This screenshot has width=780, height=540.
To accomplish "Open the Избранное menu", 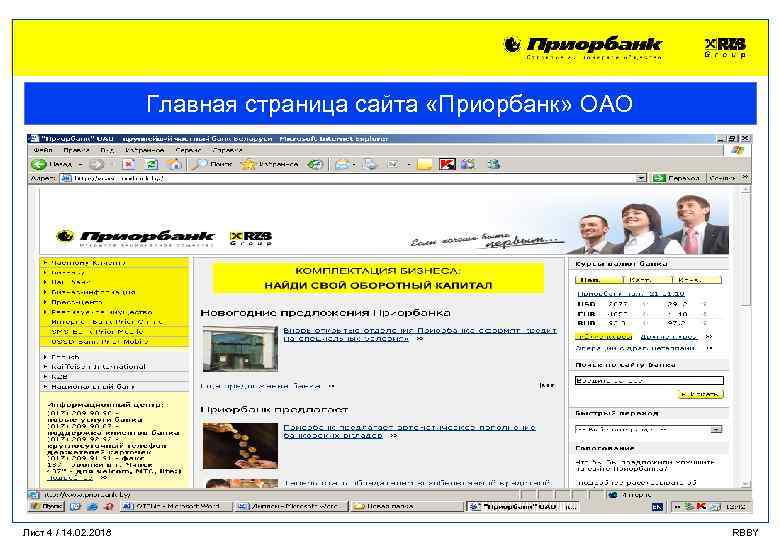I will pos(145,150).
